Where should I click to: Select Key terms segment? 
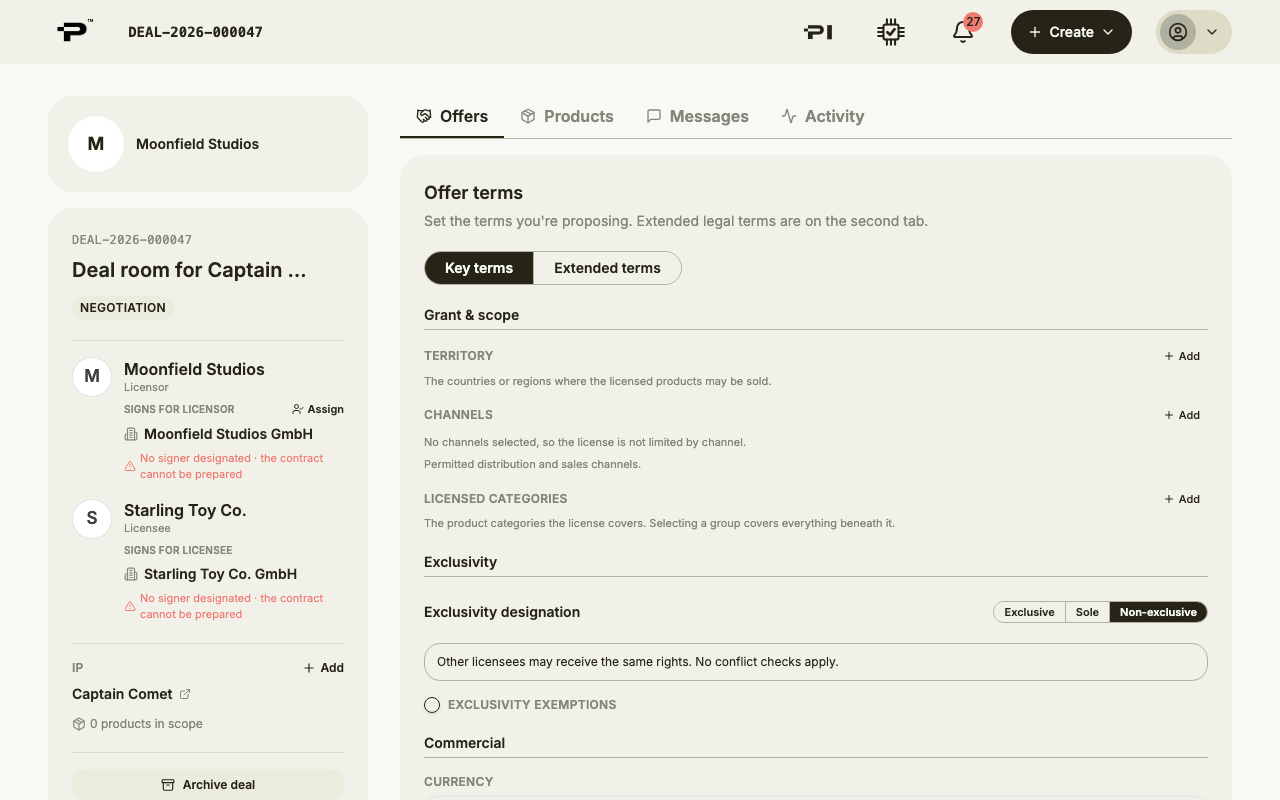[479, 268]
